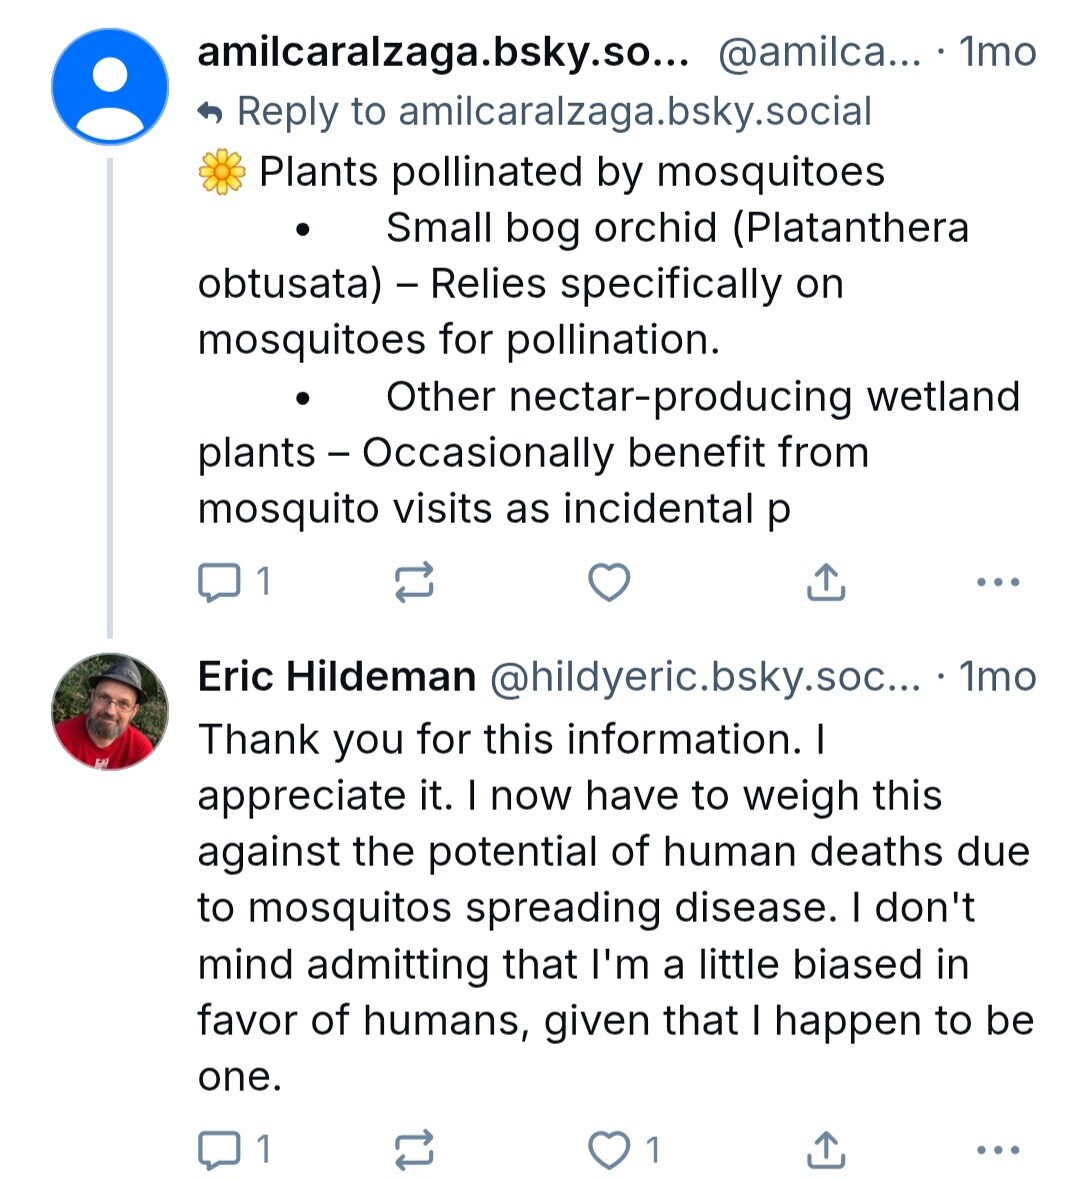1080x1180 pixels.
Task: Open three-dot menu on Eric Hildeman's post
Action: point(998,1149)
